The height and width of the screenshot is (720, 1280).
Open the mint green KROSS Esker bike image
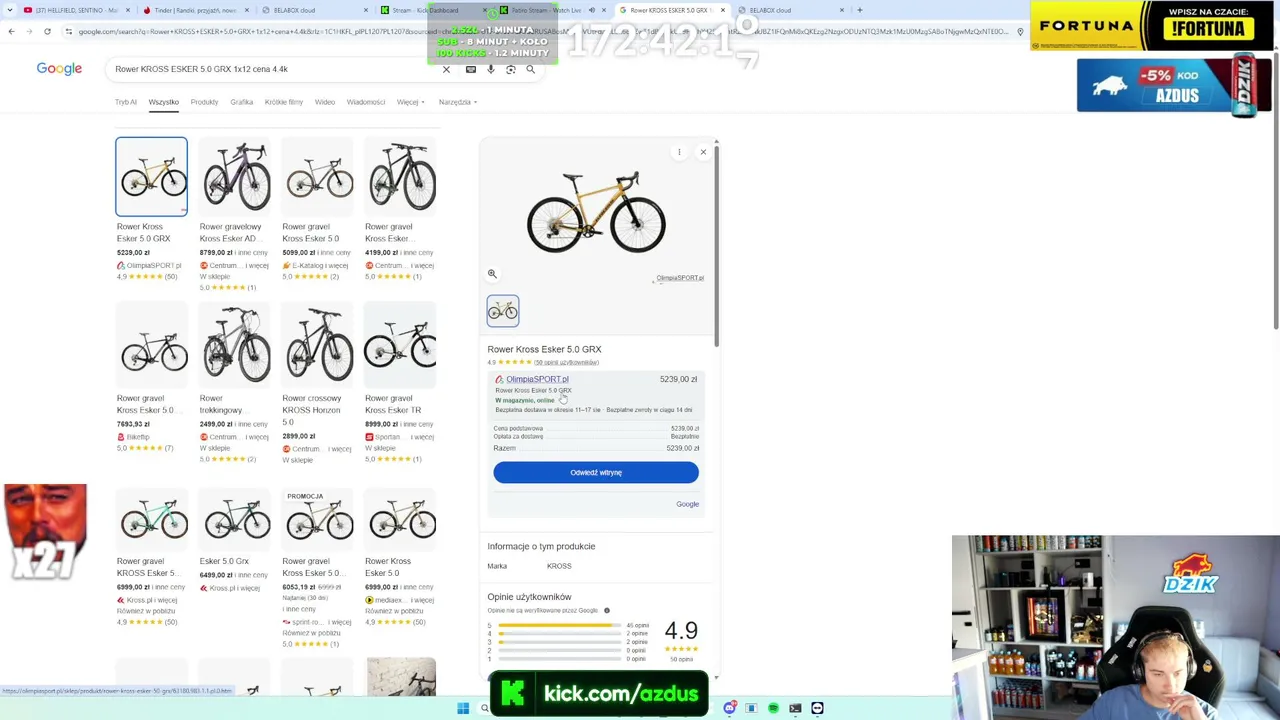(152, 520)
